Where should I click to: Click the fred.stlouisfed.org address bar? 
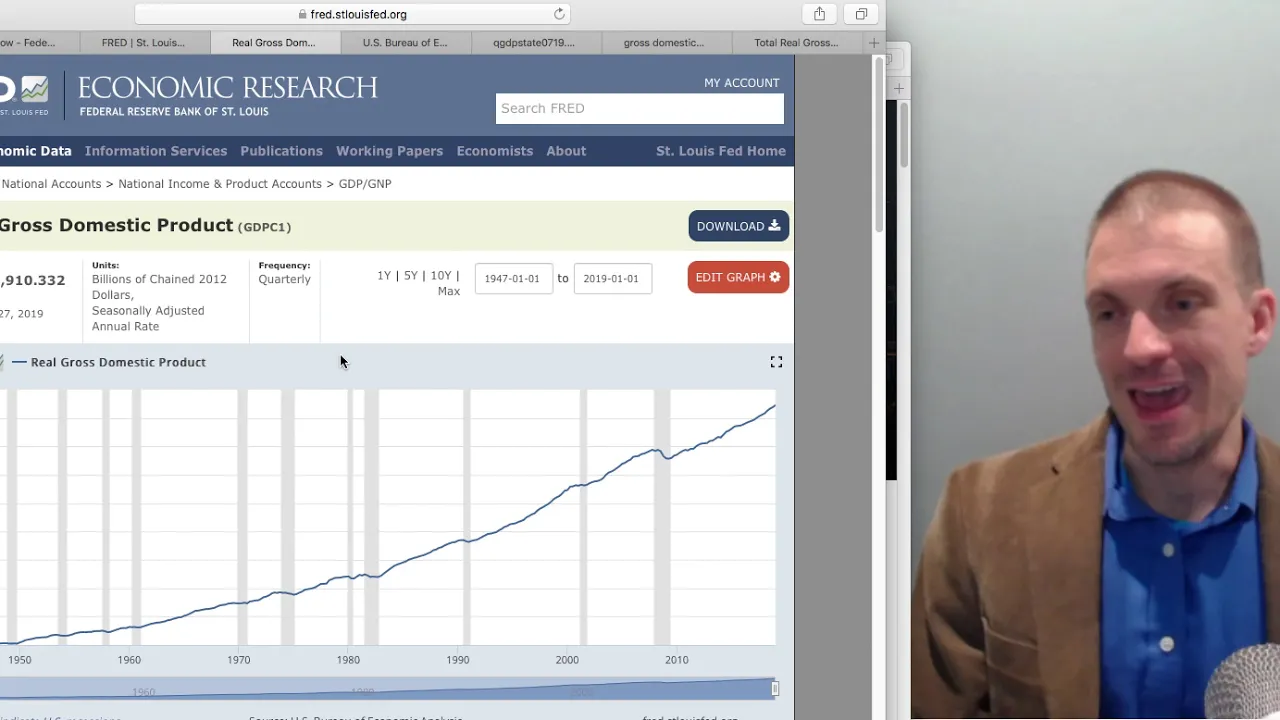352,14
